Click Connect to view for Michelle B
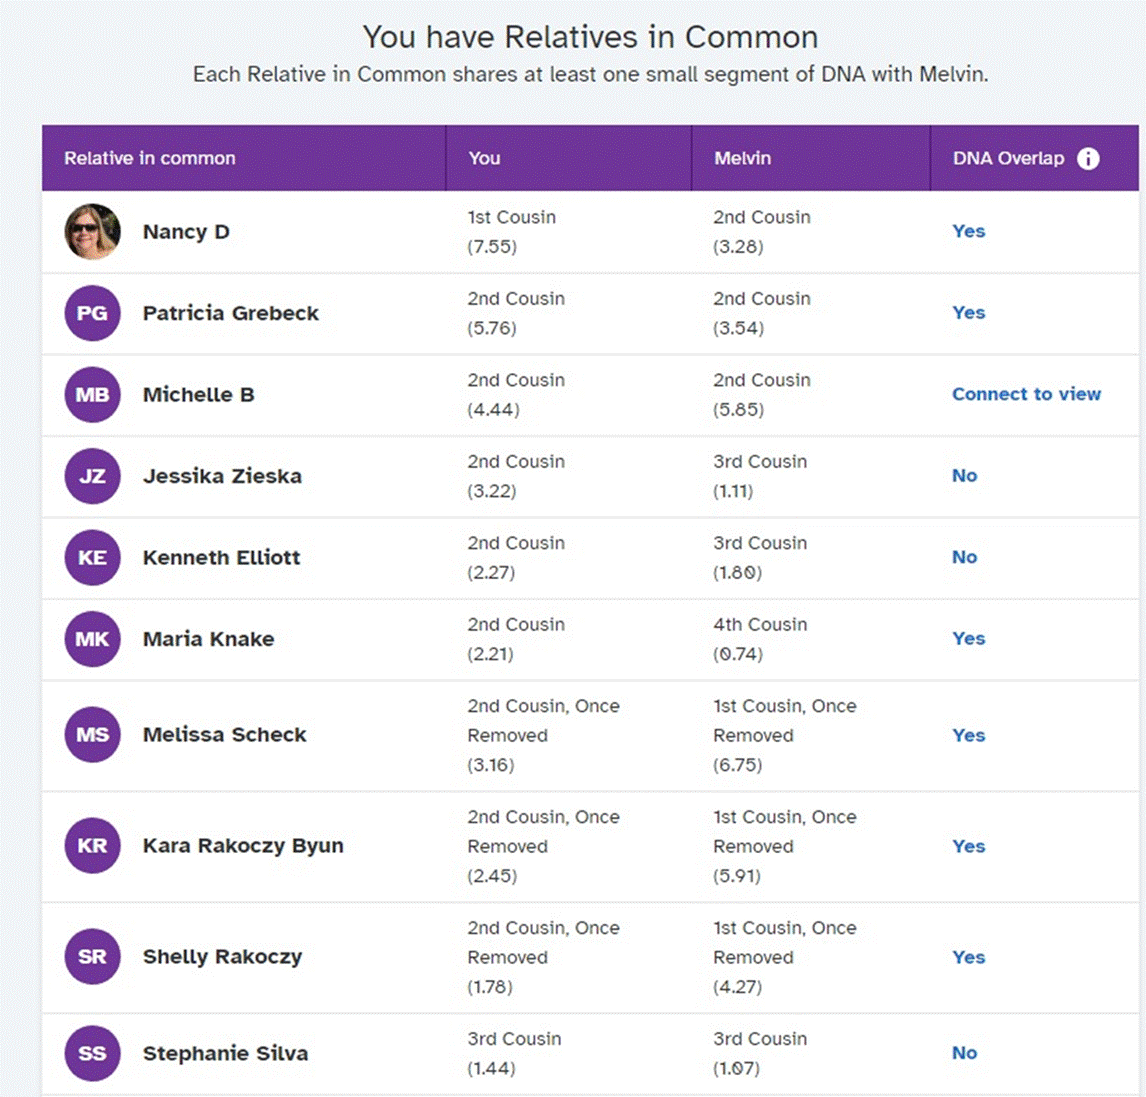 tap(1026, 395)
